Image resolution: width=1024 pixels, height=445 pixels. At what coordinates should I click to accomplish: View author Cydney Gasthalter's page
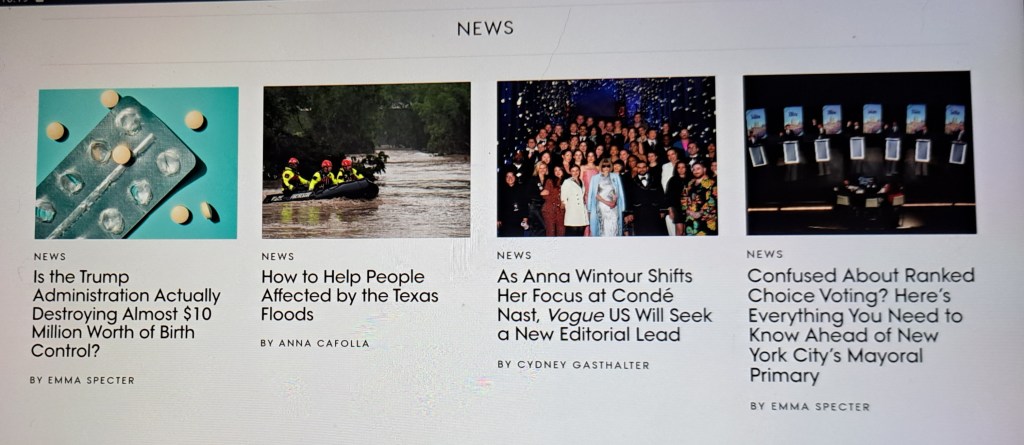point(573,365)
